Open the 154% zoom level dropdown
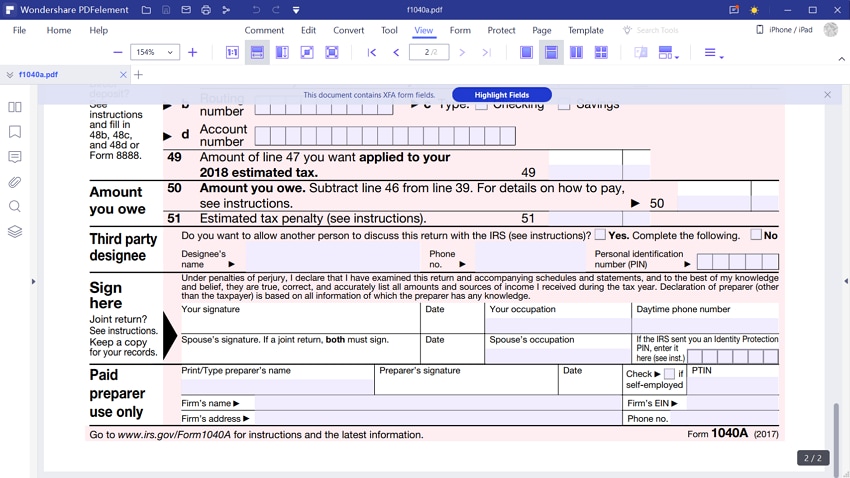The width and height of the screenshot is (850, 478). pos(155,53)
